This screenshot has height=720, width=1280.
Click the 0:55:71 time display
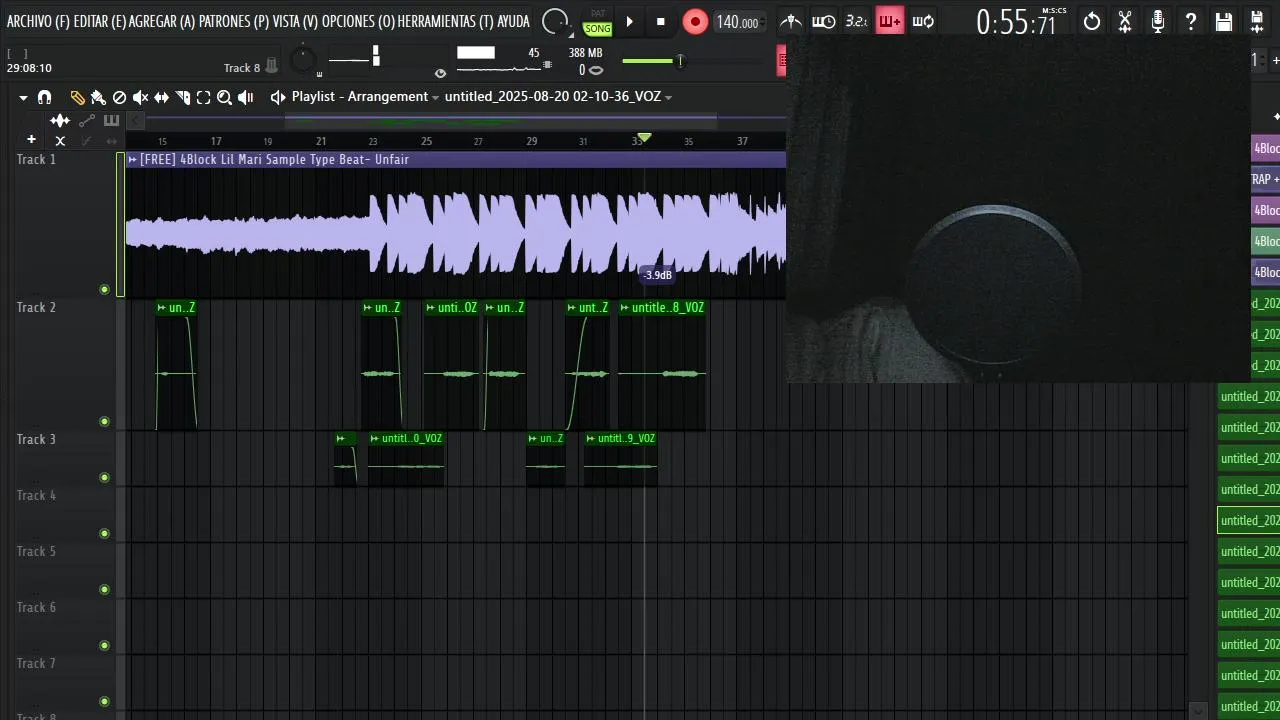click(x=1015, y=22)
